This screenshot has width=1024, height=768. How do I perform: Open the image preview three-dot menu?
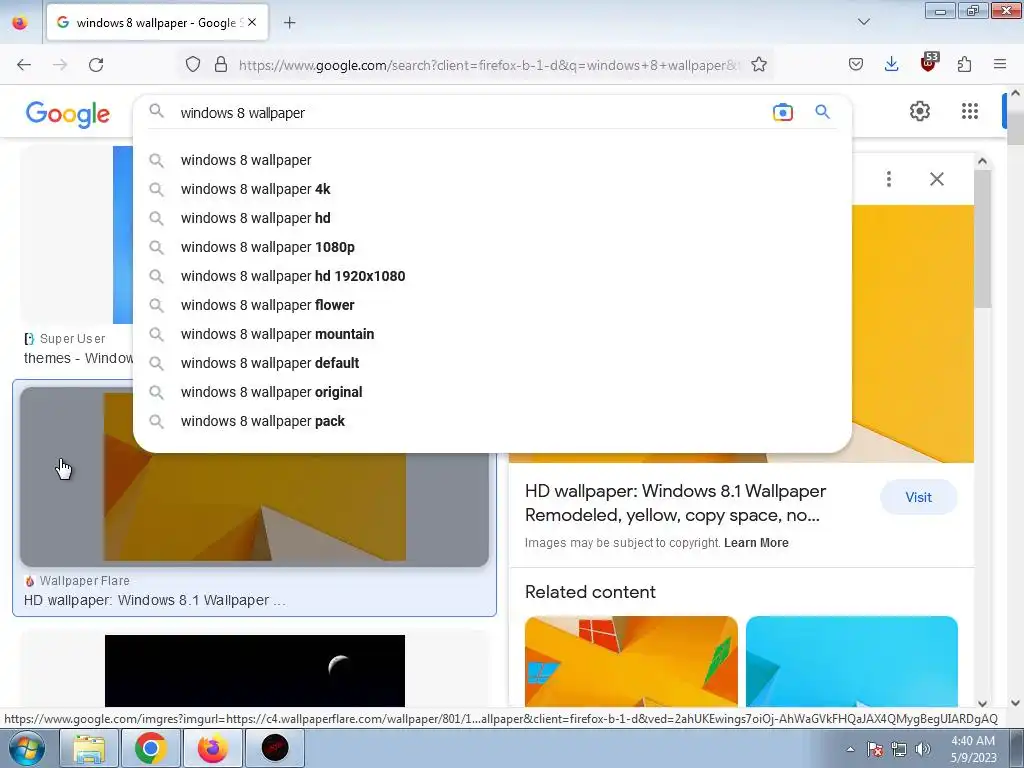point(889,179)
